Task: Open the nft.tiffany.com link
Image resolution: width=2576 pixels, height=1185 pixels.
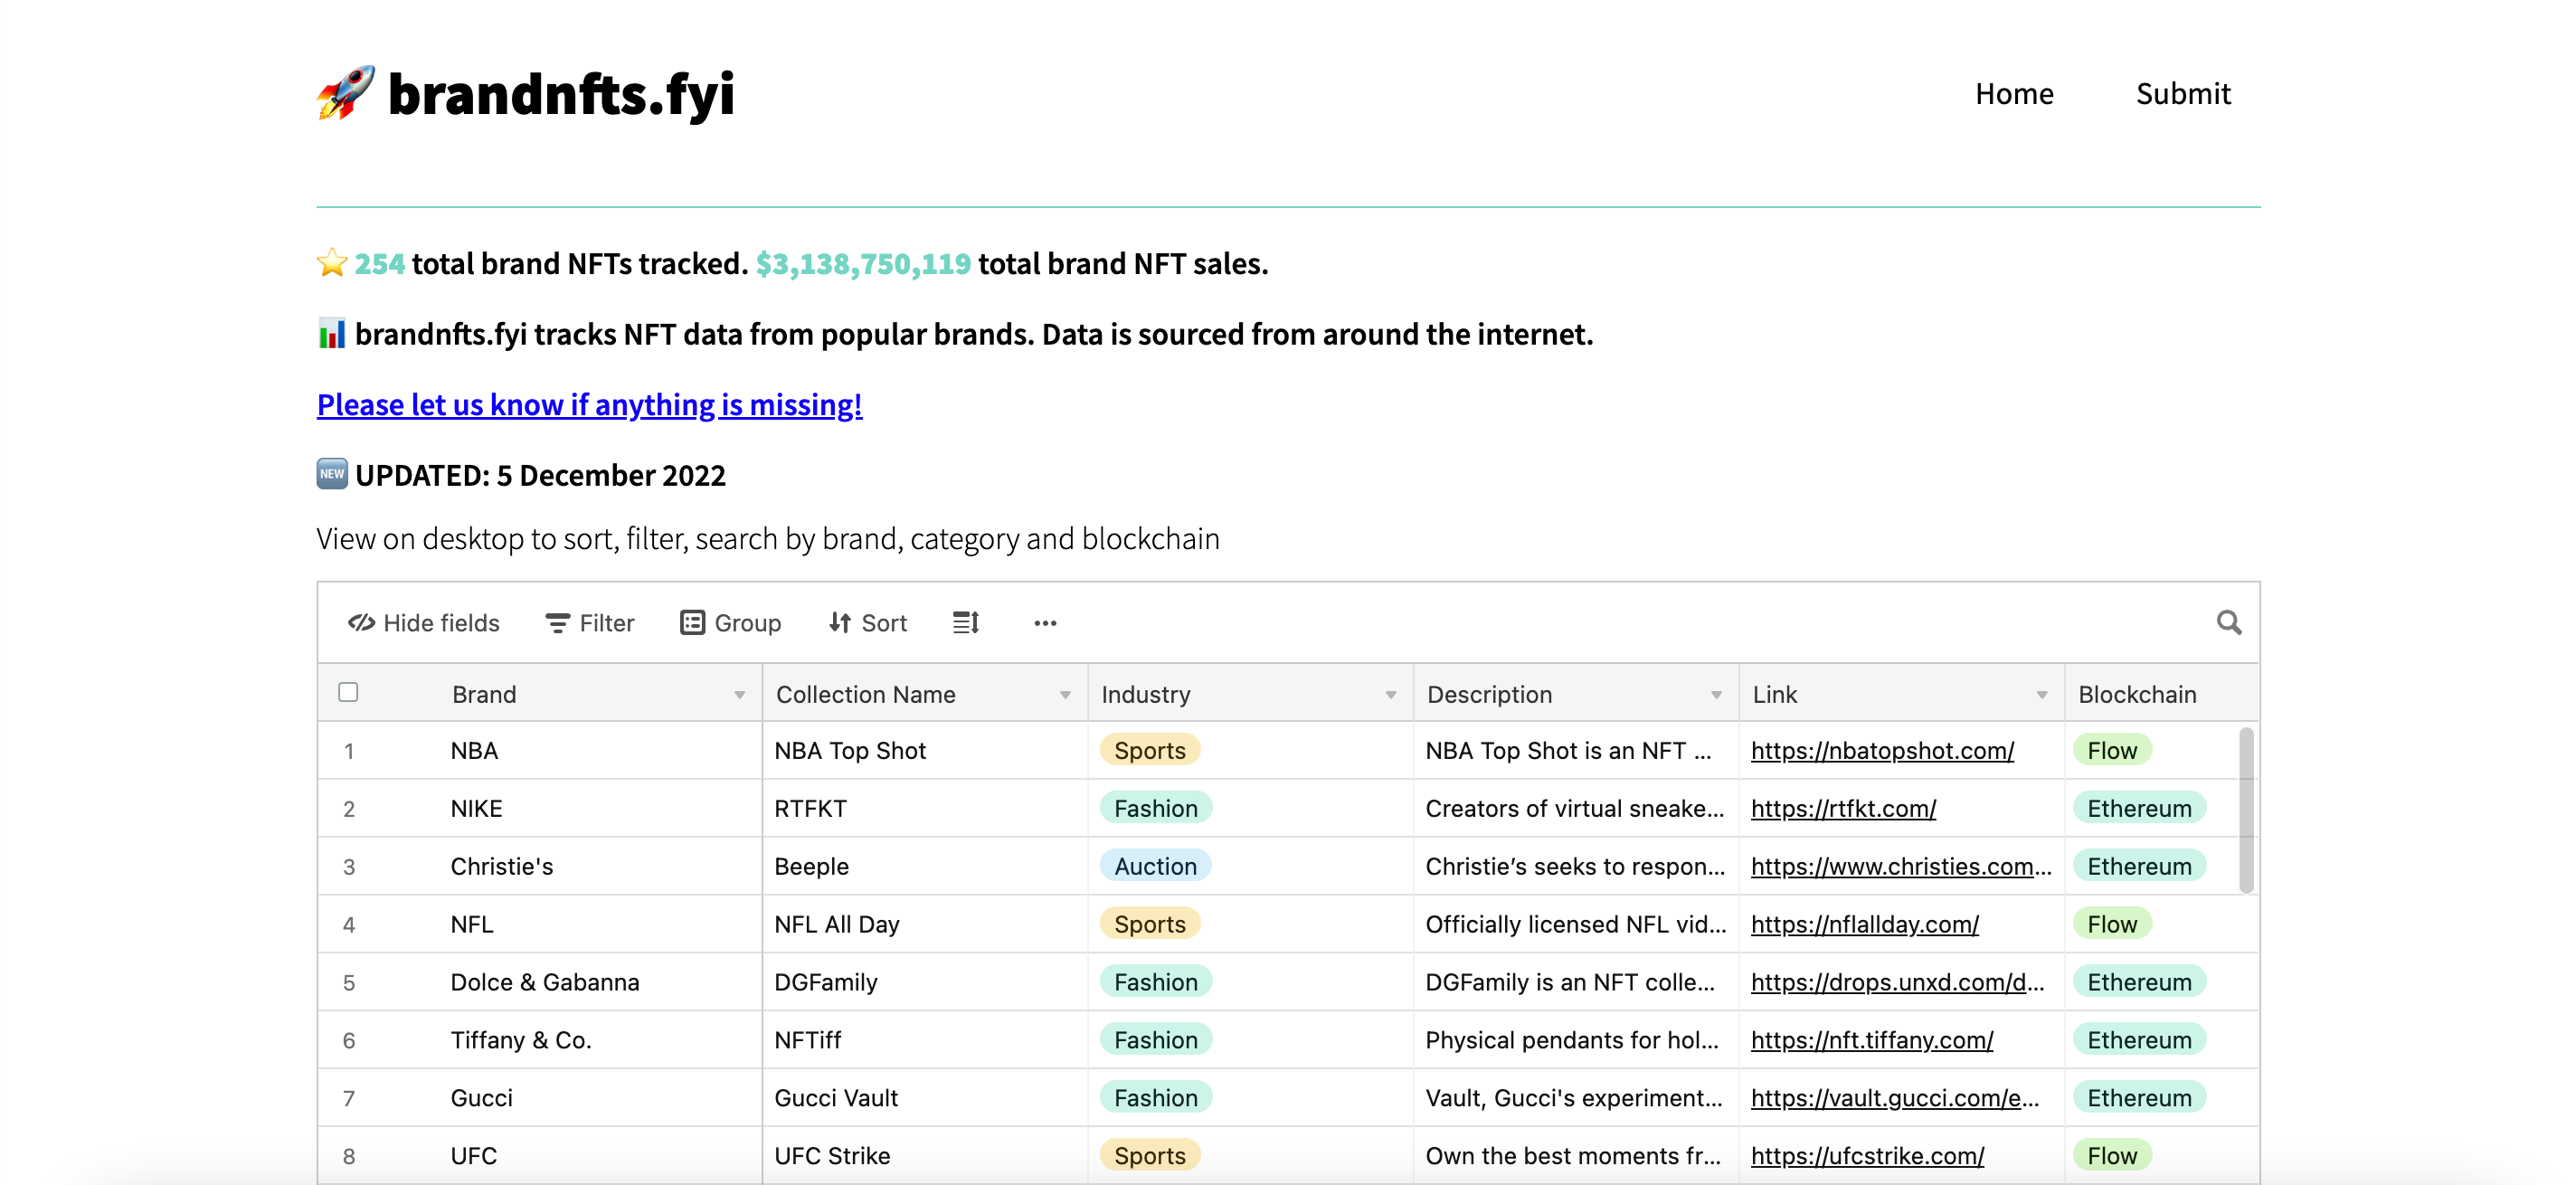Action: (x=1871, y=1041)
